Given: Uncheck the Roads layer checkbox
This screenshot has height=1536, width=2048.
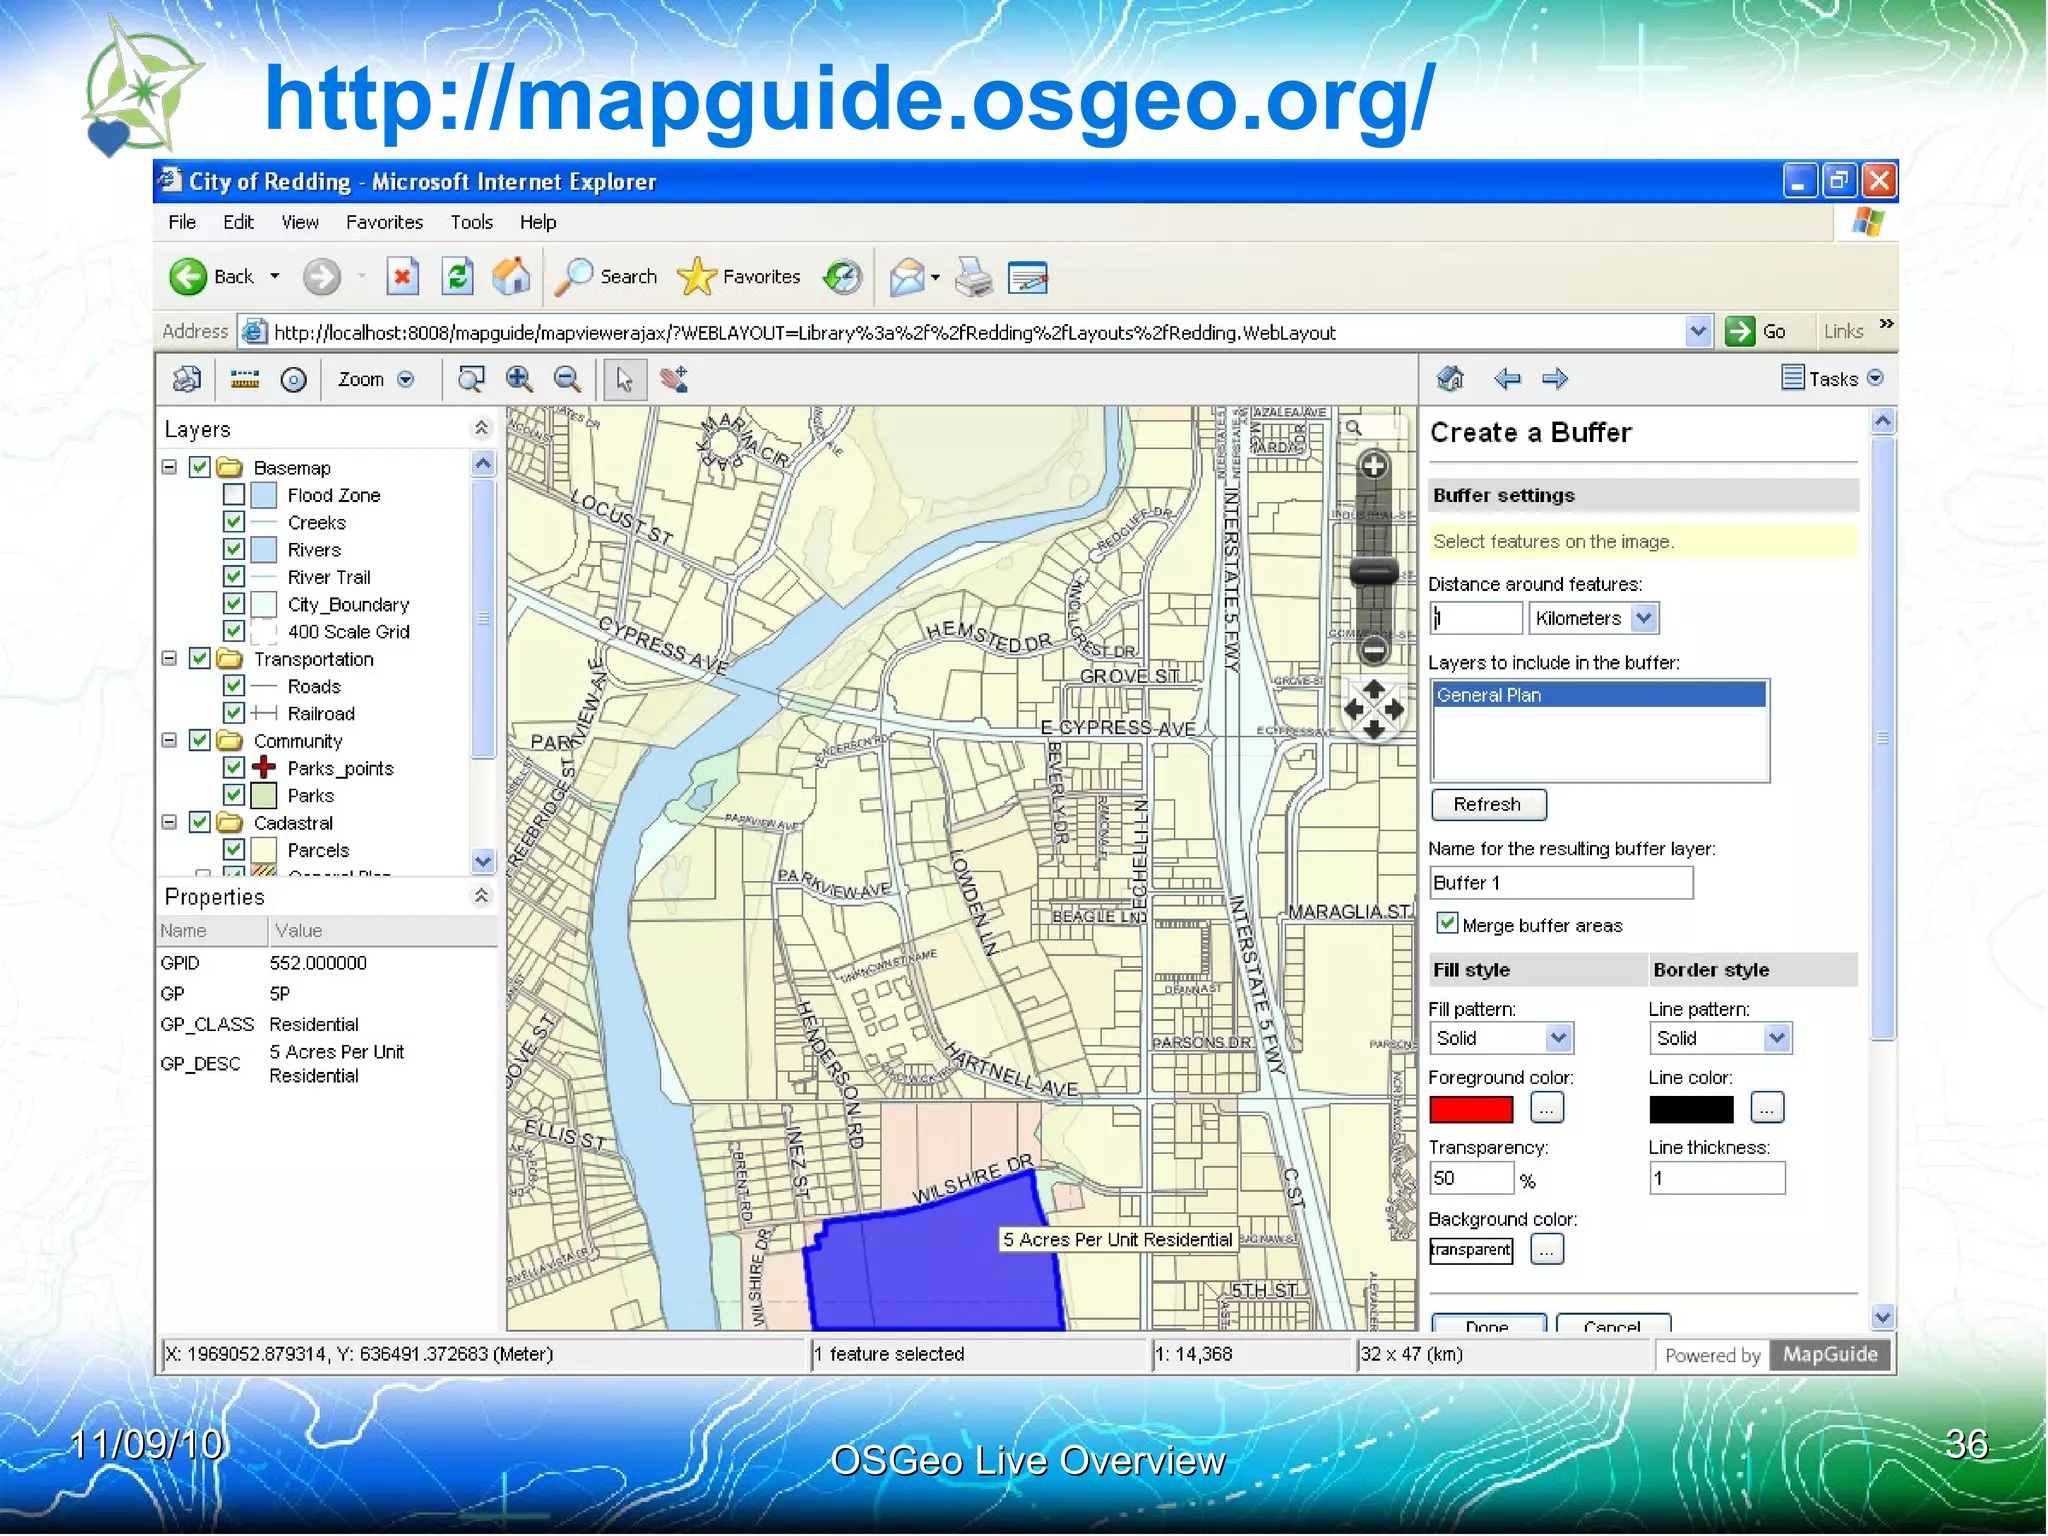Looking at the screenshot, I should click(x=234, y=686).
